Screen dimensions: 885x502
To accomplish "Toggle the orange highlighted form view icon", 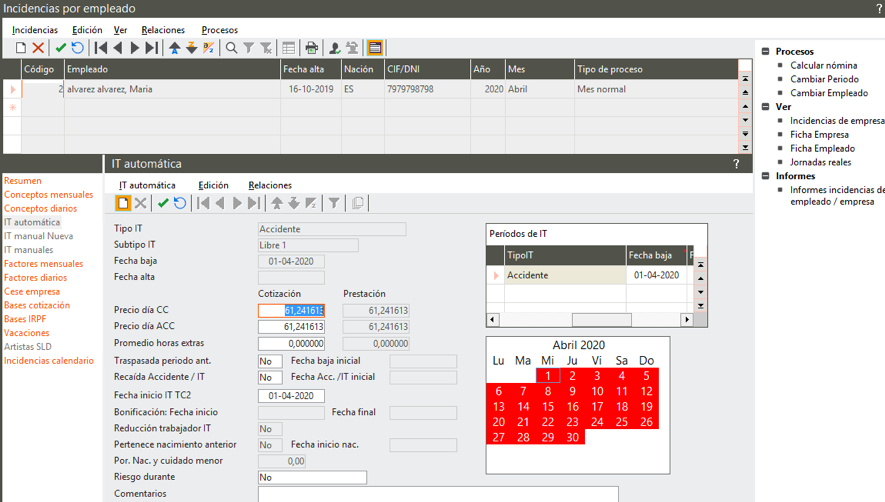I will pos(375,48).
